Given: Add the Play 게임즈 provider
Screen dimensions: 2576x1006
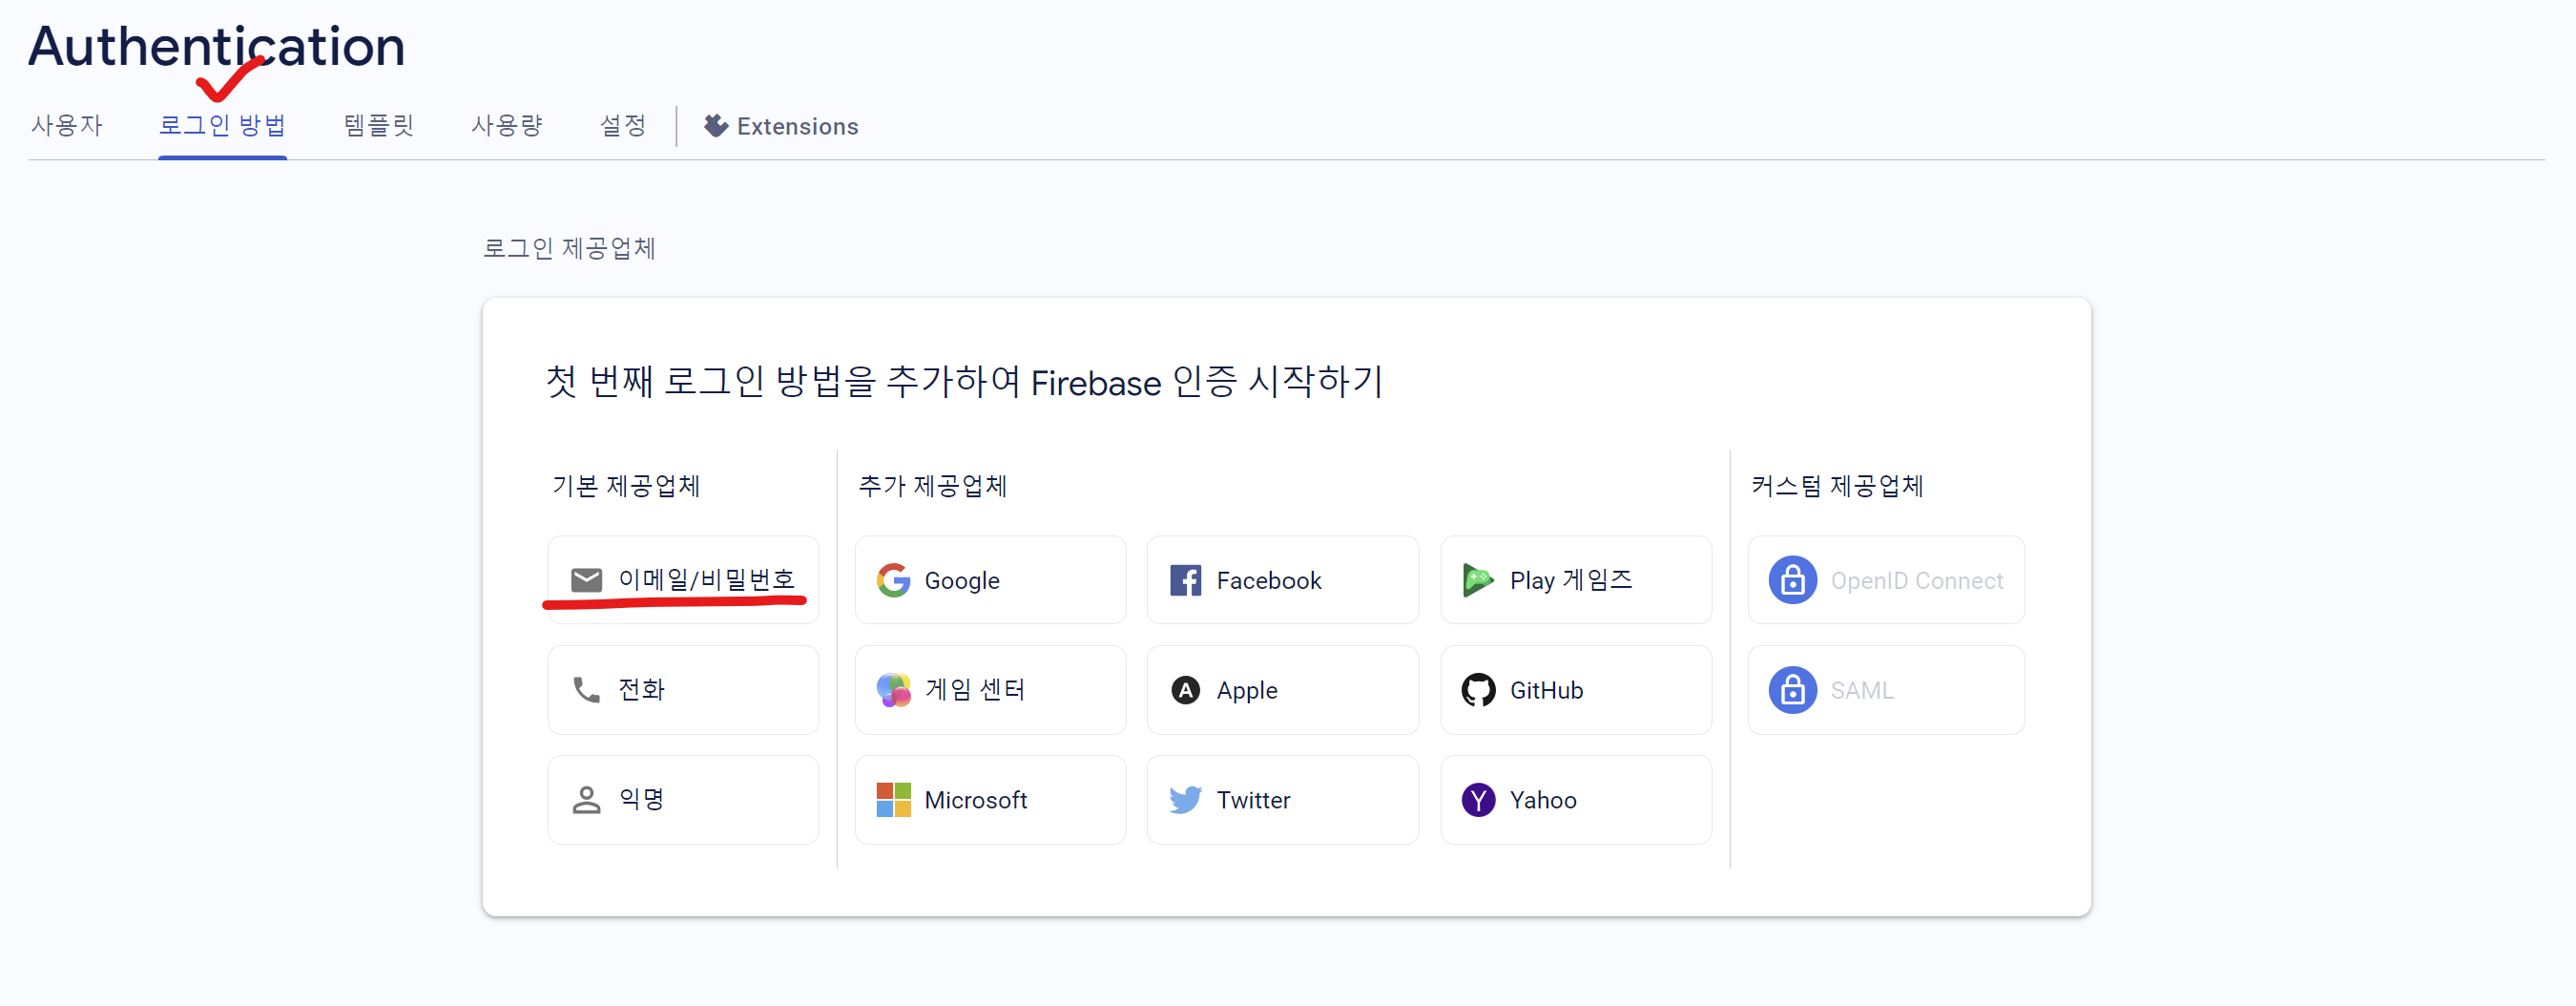Looking at the screenshot, I should coord(1576,580).
